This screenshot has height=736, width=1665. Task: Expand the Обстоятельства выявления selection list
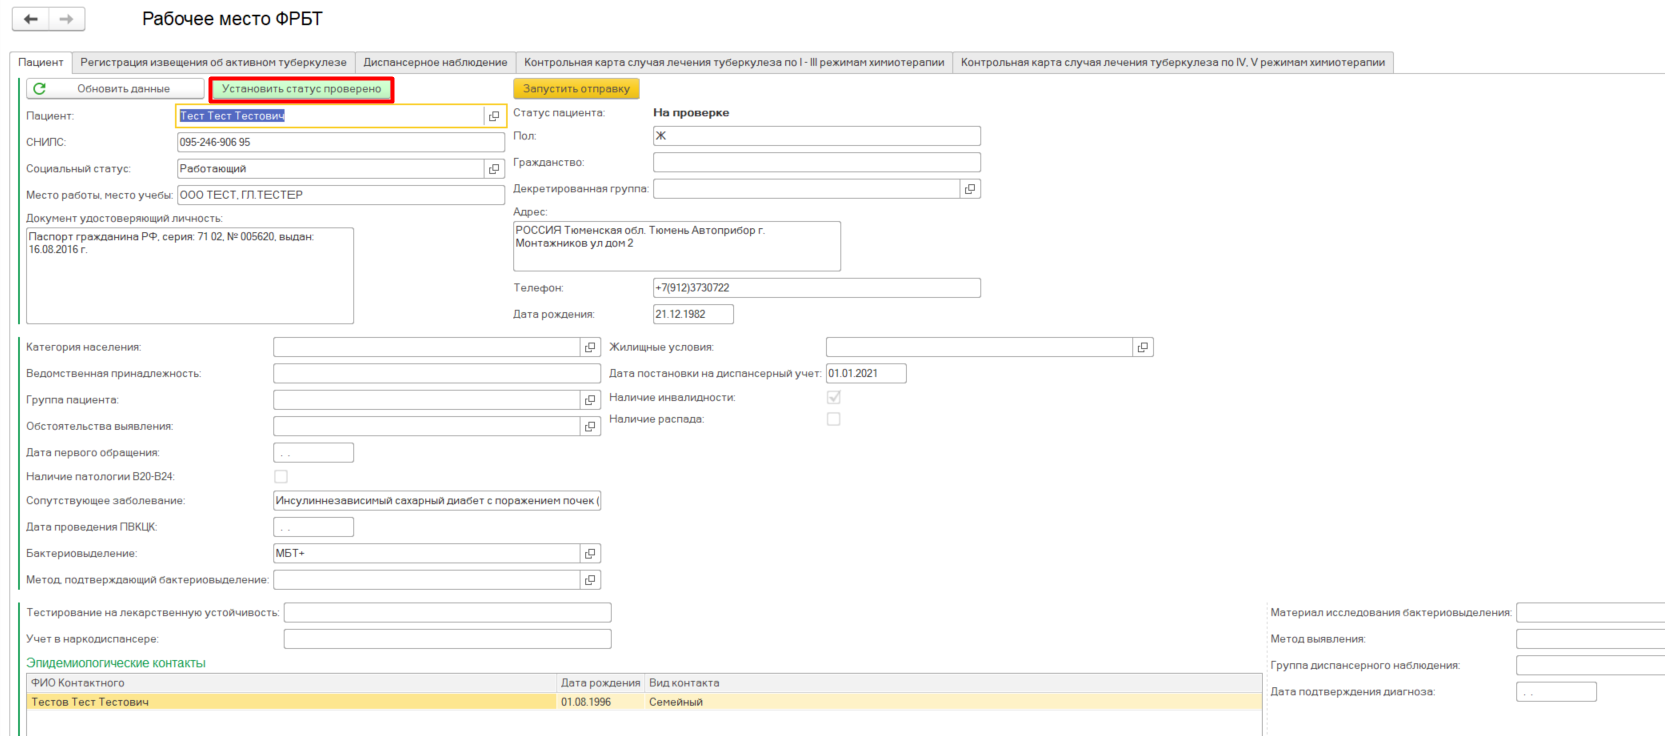[x=590, y=426]
